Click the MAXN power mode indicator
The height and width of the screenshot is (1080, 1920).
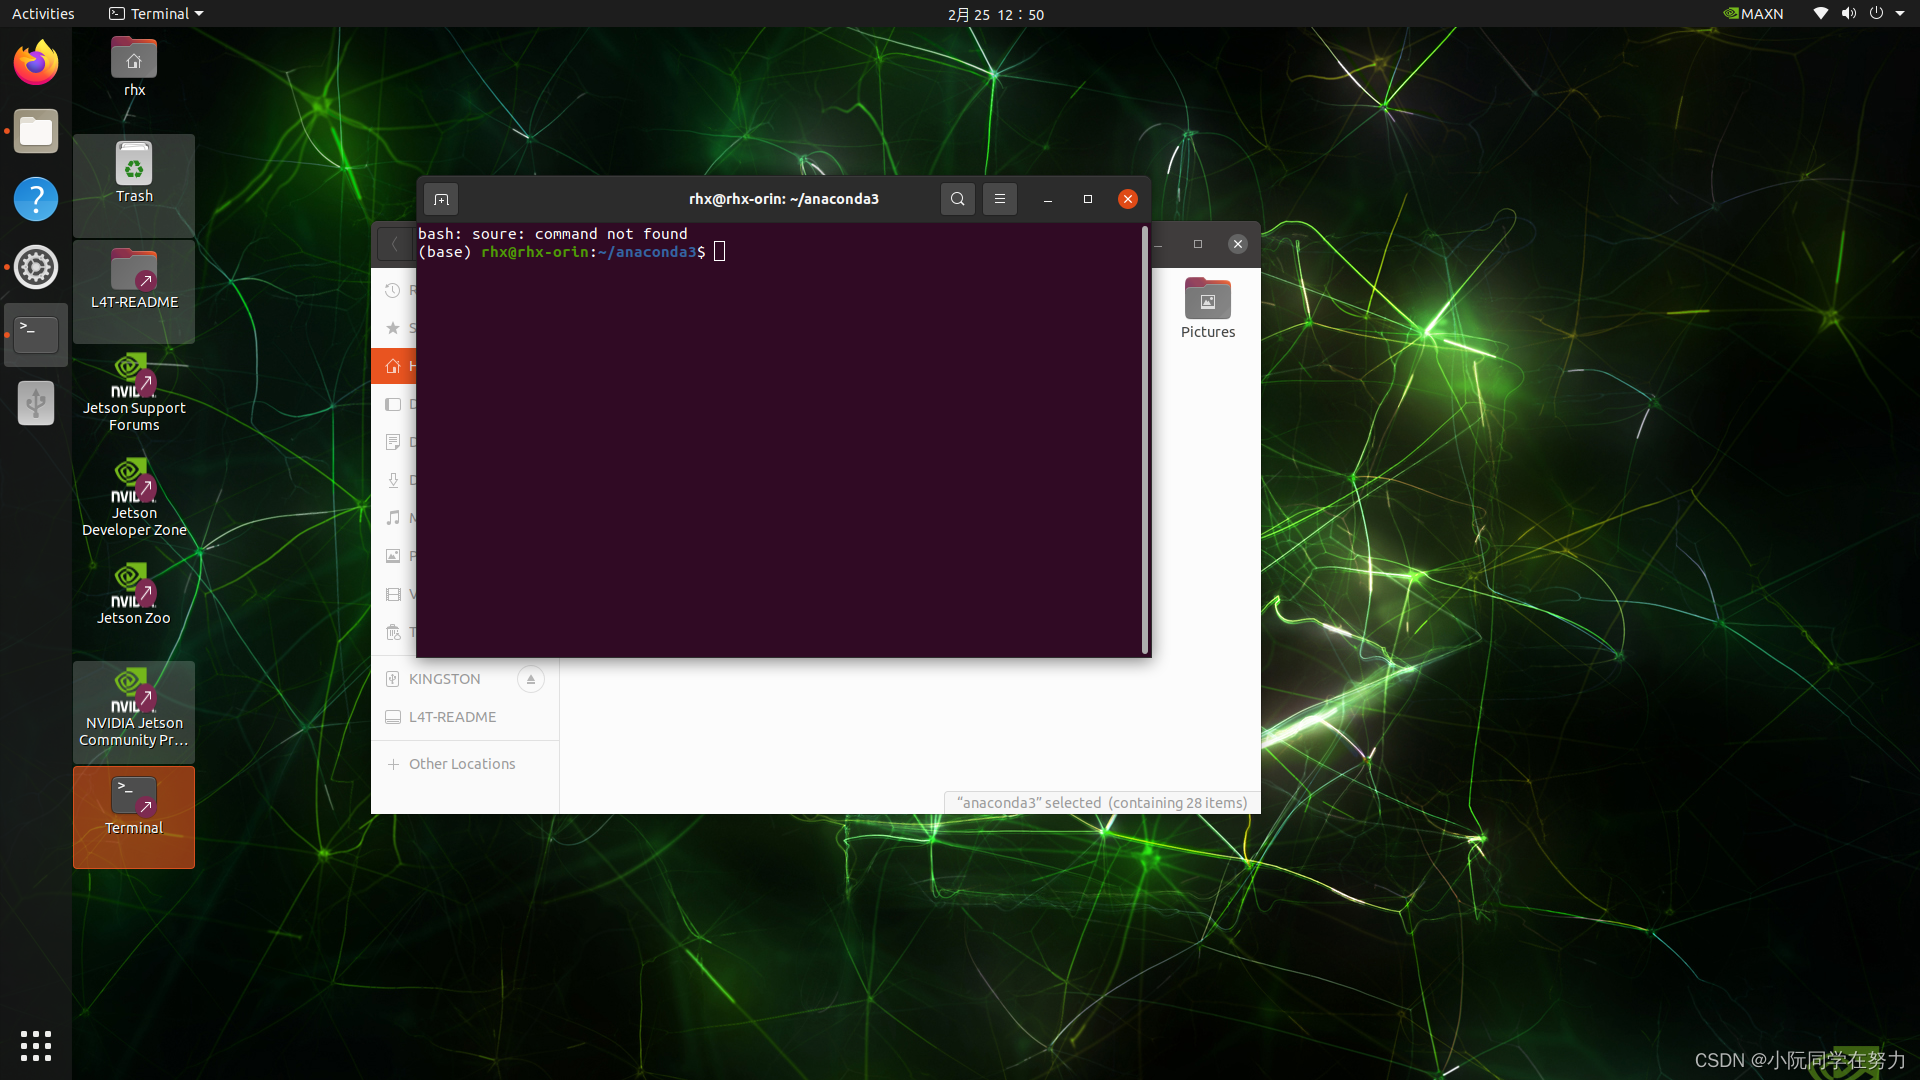click(1754, 14)
